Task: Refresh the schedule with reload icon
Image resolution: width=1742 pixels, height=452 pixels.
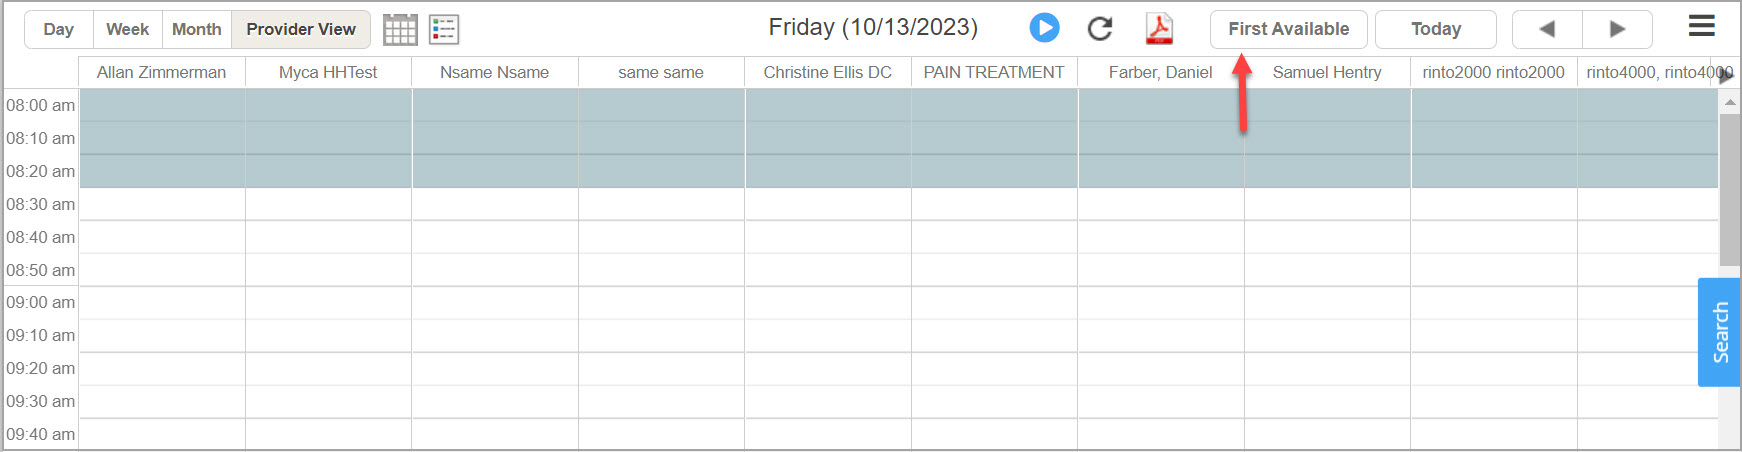Action: pyautogui.click(x=1100, y=29)
